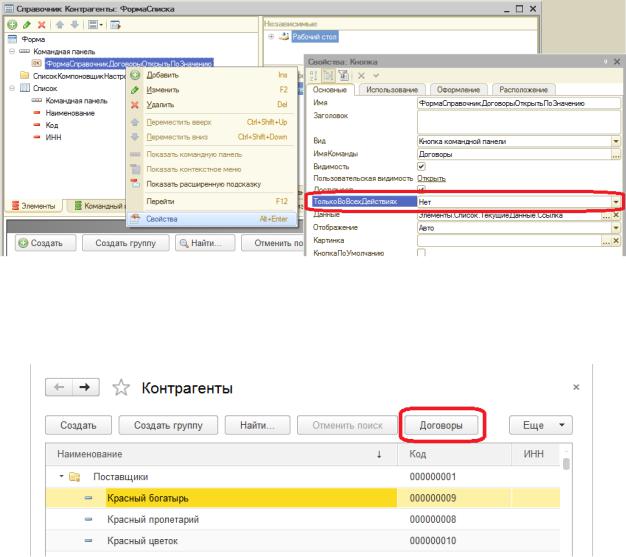Click the Move up arrow toolbar icon
Screen dimensions: 626x557
pos(60,25)
